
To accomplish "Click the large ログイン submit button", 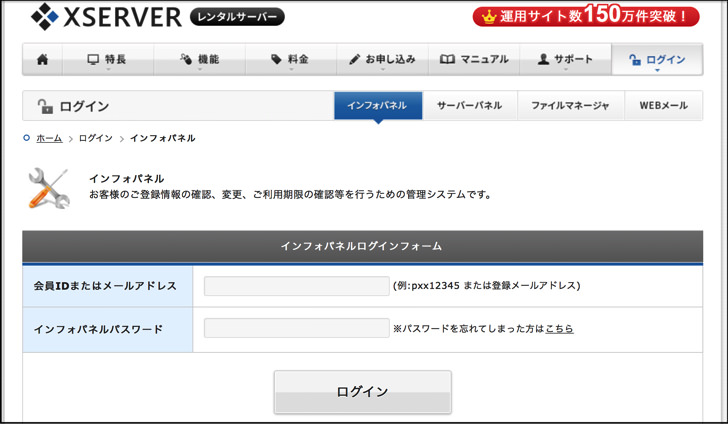I will point(363,392).
